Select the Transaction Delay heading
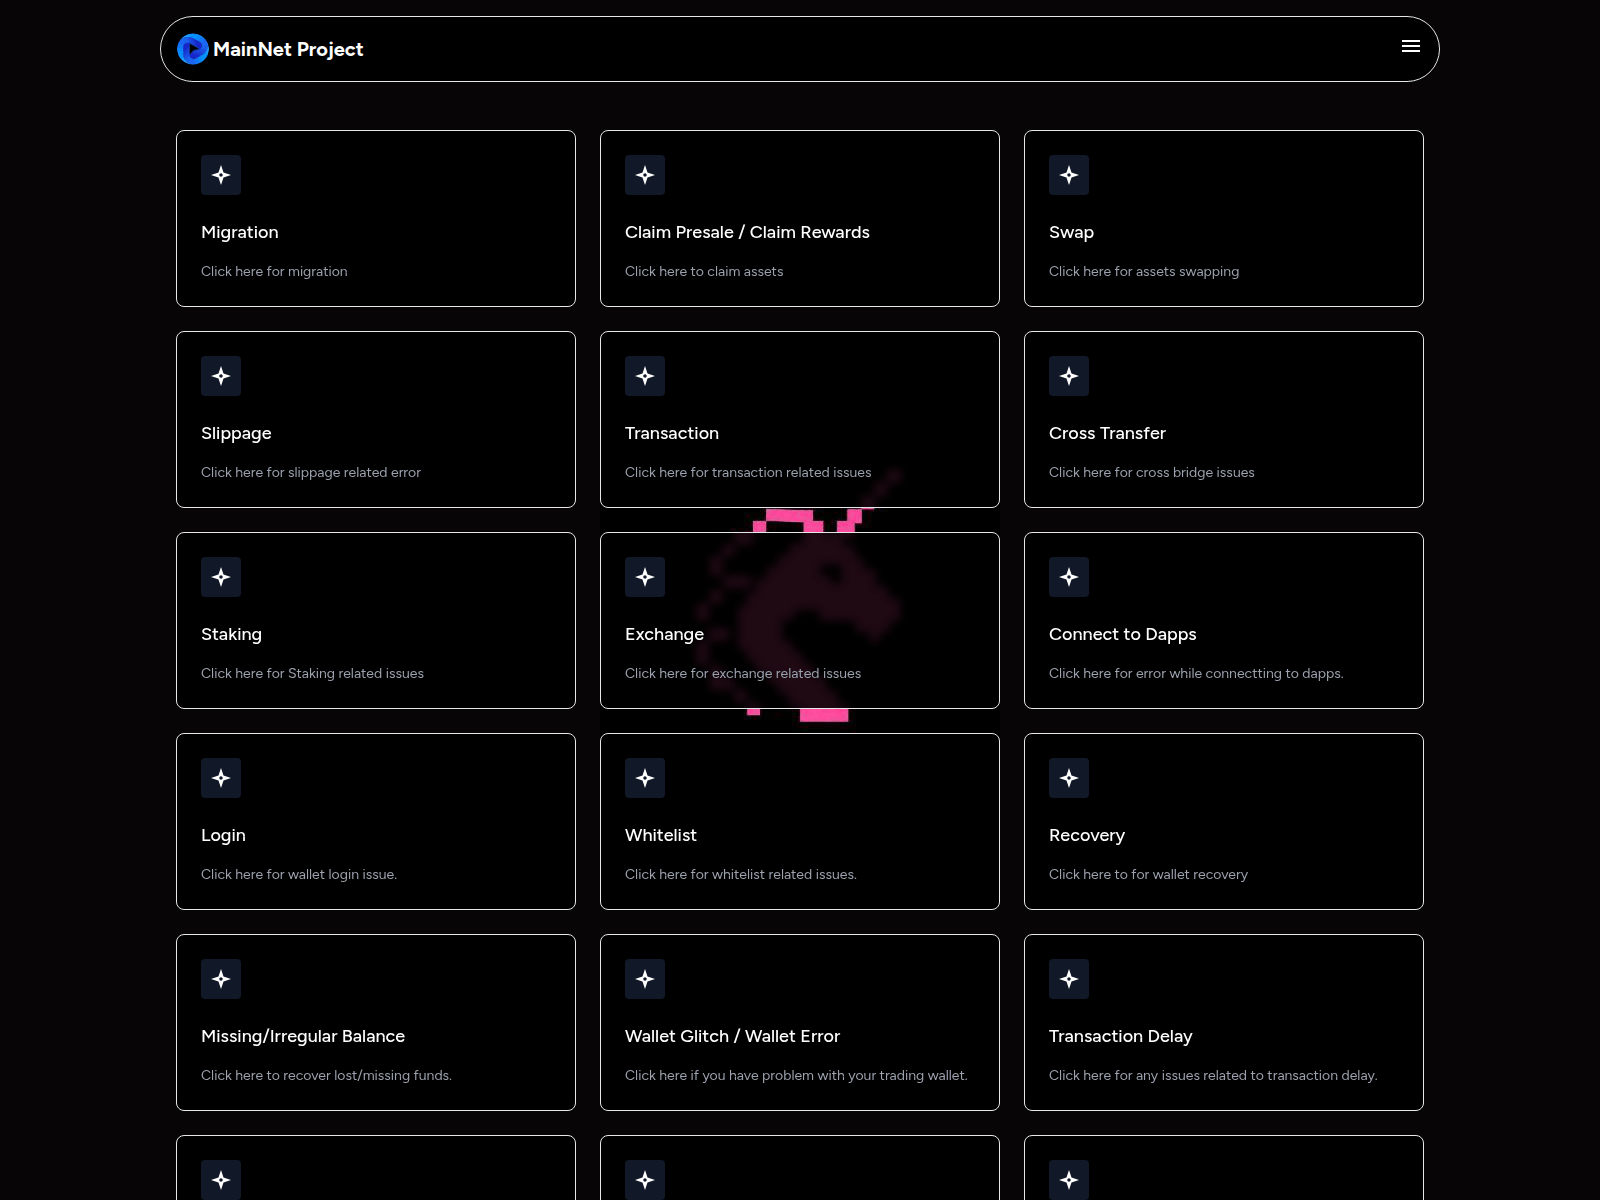This screenshot has height=1200, width=1600. click(1120, 1036)
